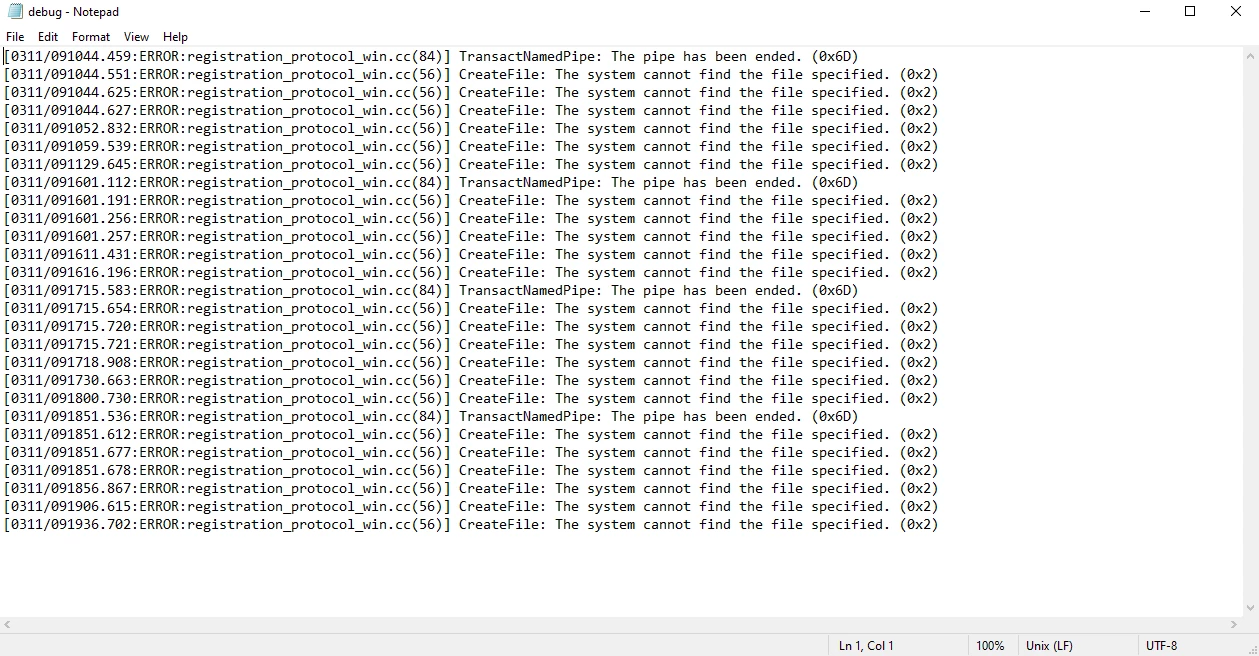
Task: Click the Unix (LF) status entry
Action: click(x=1049, y=646)
